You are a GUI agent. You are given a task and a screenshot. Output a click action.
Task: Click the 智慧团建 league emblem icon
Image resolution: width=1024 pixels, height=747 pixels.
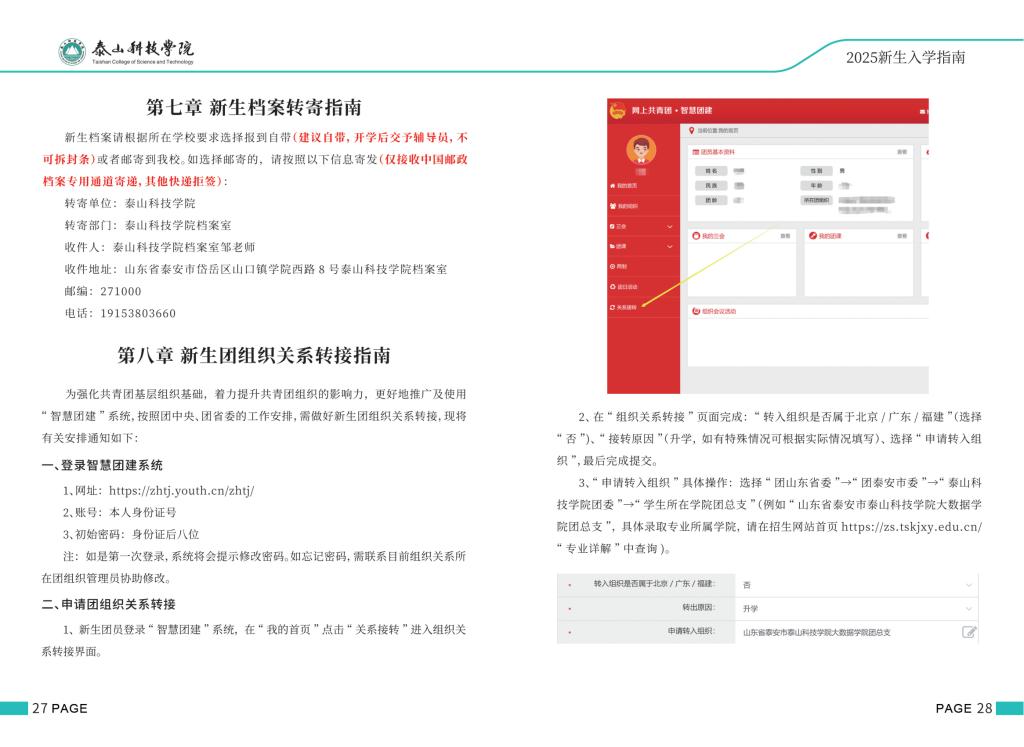pyautogui.click(x=617, y=109)
